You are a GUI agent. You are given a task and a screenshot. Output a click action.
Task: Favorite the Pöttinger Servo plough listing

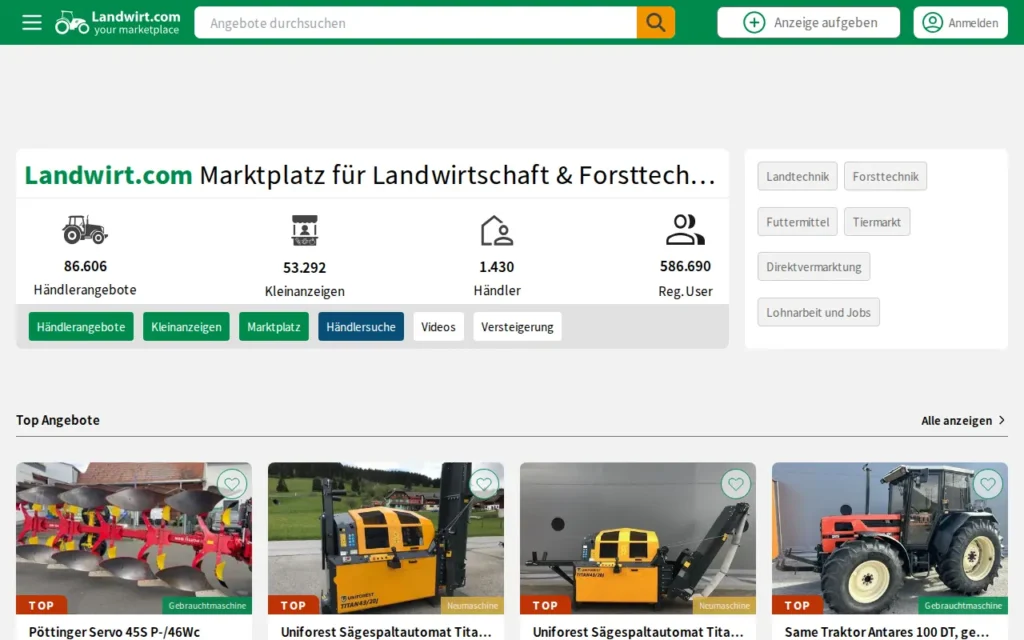pos(231,484)
